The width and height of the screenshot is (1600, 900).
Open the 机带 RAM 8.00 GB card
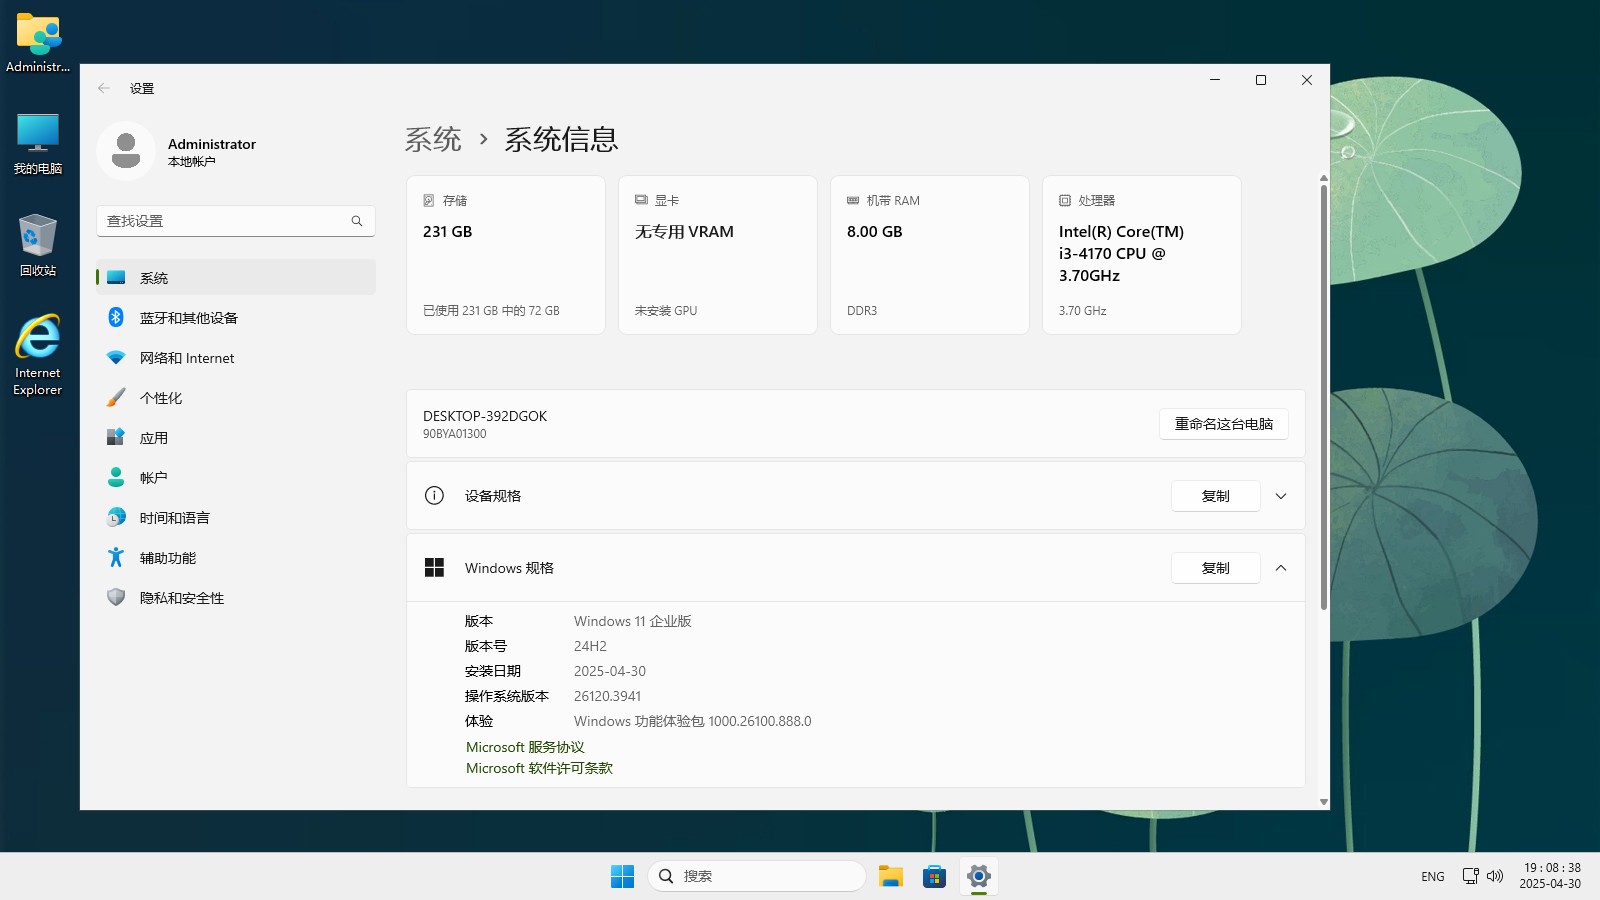click(930, 255)
